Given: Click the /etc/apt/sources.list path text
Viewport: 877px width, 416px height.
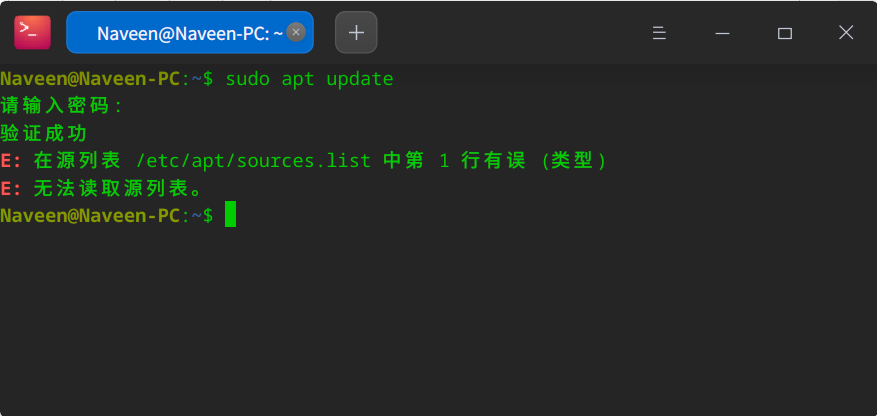Looking at the screenshot, I should click(x=253, y=160).
